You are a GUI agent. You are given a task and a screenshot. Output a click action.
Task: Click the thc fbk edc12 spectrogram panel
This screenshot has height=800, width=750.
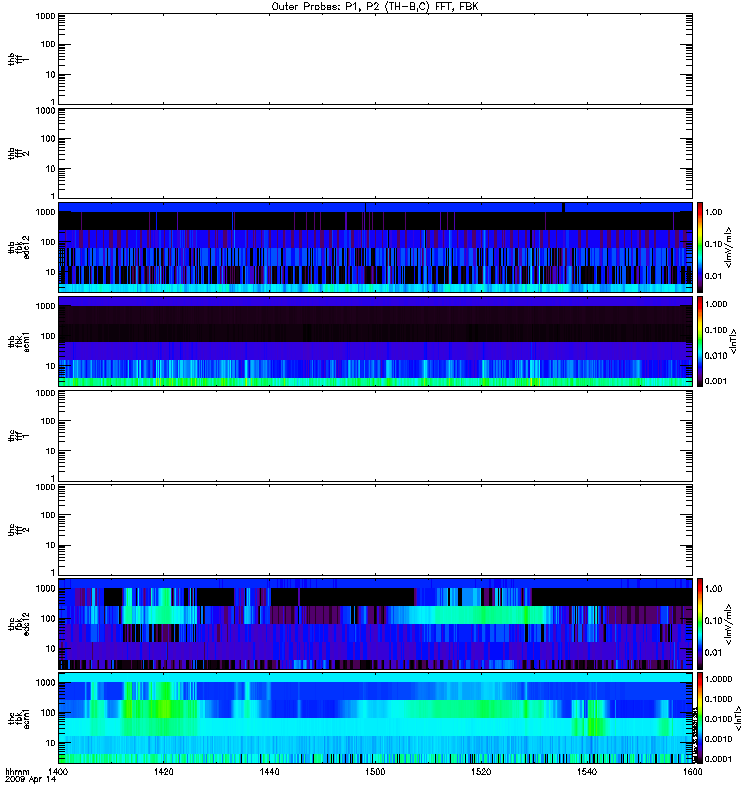click(375, 623)
